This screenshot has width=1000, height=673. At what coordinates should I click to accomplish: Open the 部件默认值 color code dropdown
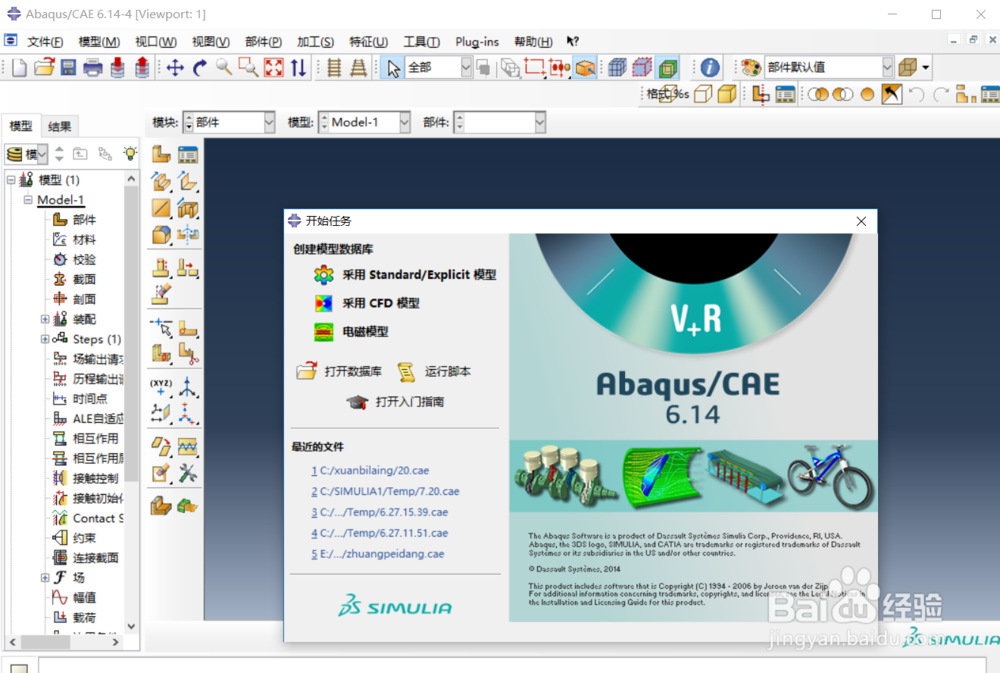[x=887, y=67]
